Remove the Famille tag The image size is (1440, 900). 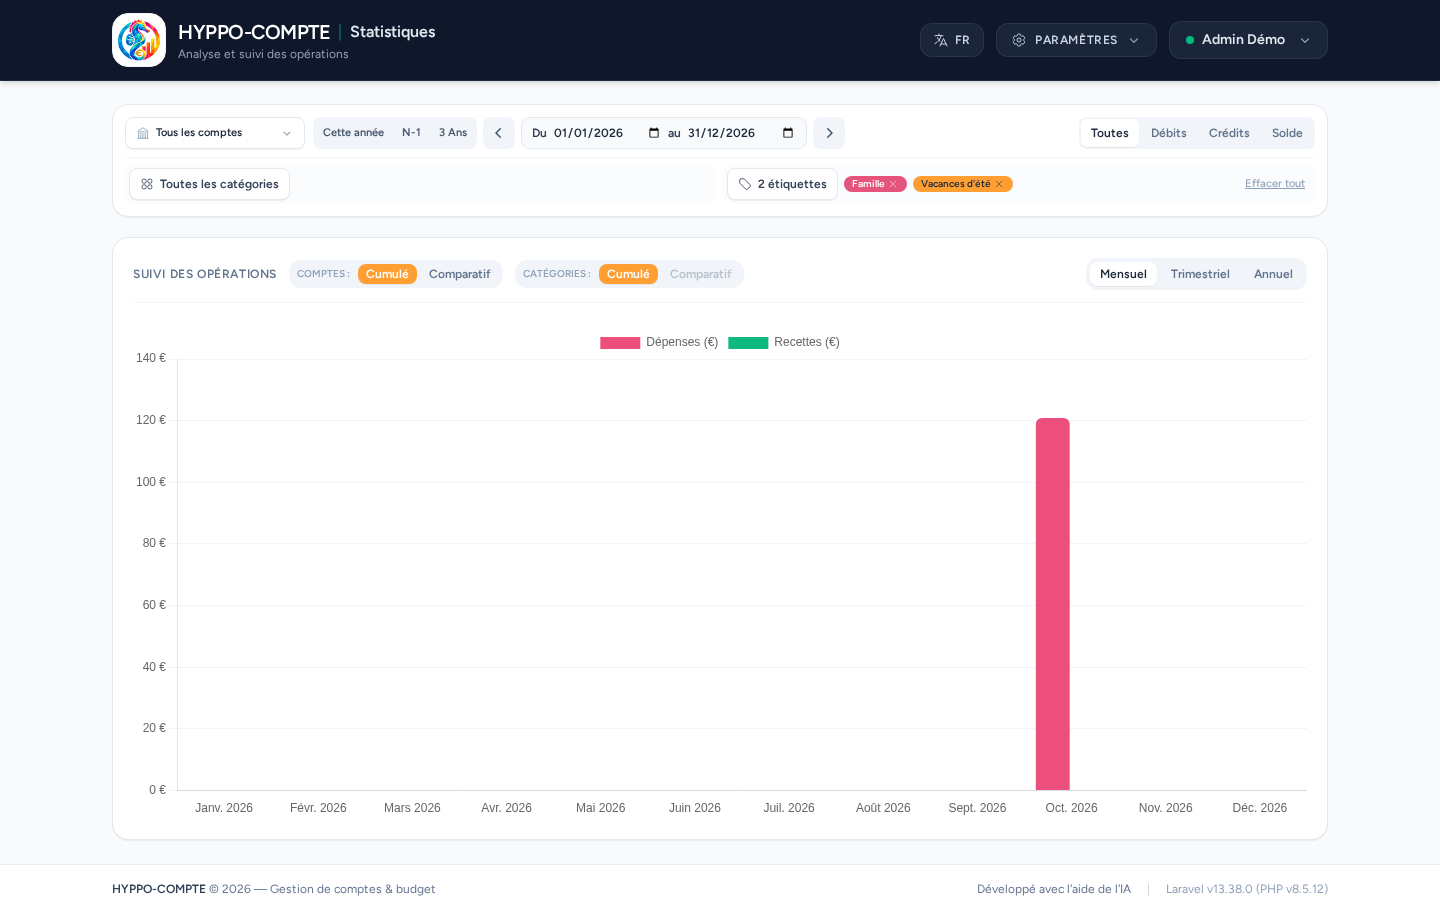(893, 184)
